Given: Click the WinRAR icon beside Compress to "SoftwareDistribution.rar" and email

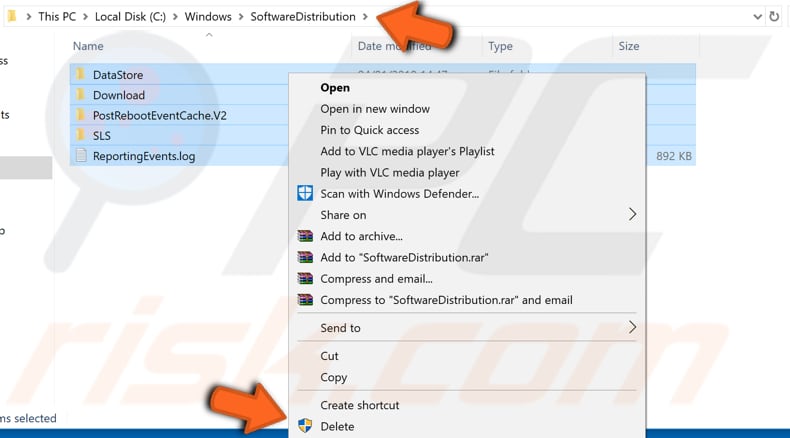Looking at the screenshot, I should (305, 300).
